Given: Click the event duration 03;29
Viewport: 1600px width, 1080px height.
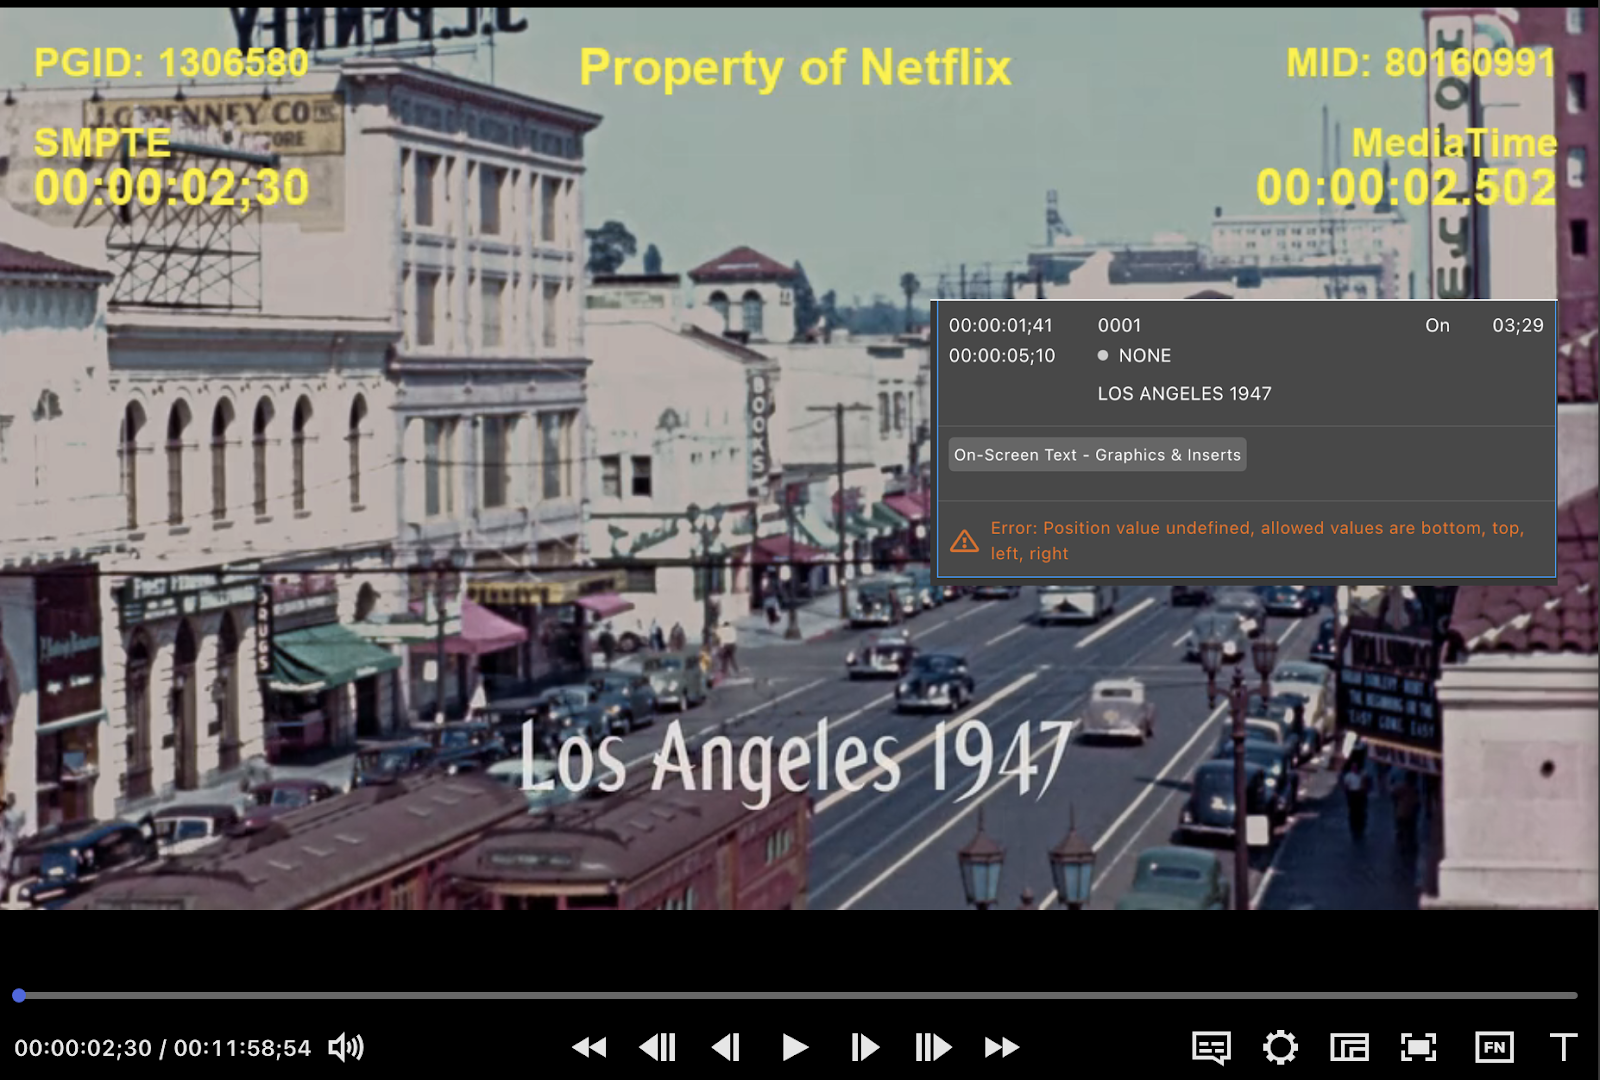Looking at the screenshot, I should point(1518,325).
